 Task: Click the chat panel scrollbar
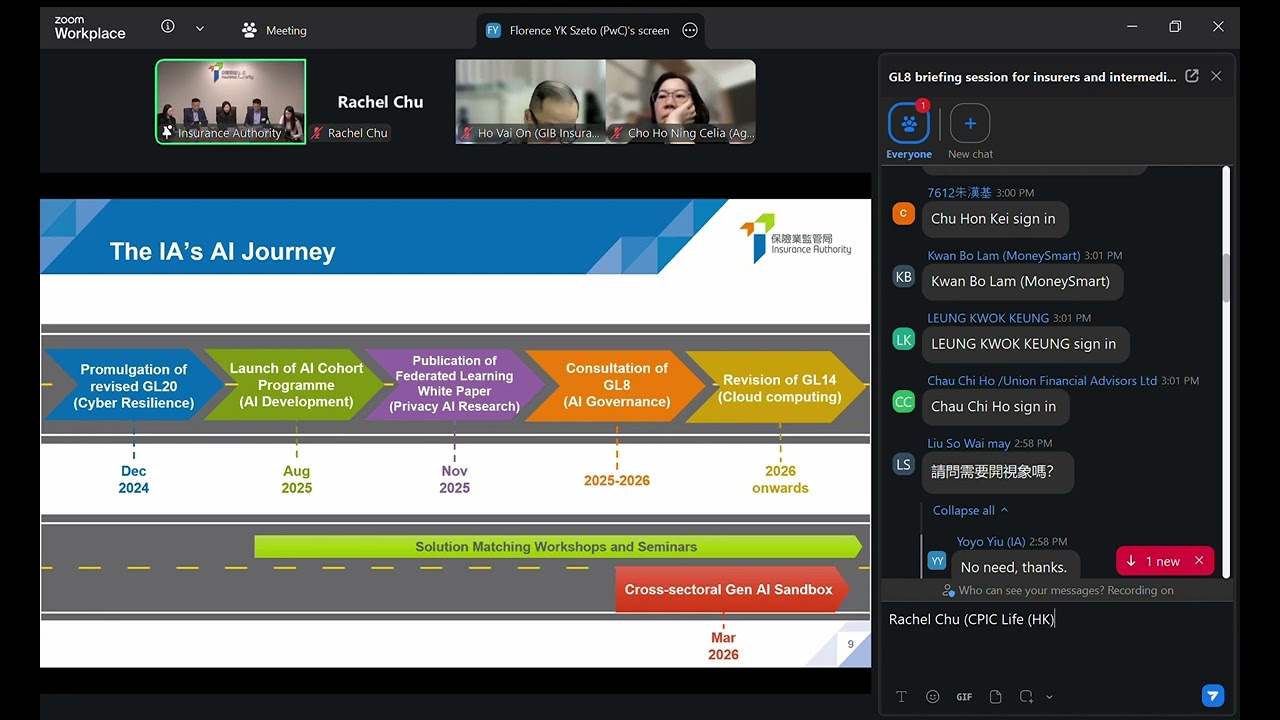pyautogui.click(x=1226, y=276)
